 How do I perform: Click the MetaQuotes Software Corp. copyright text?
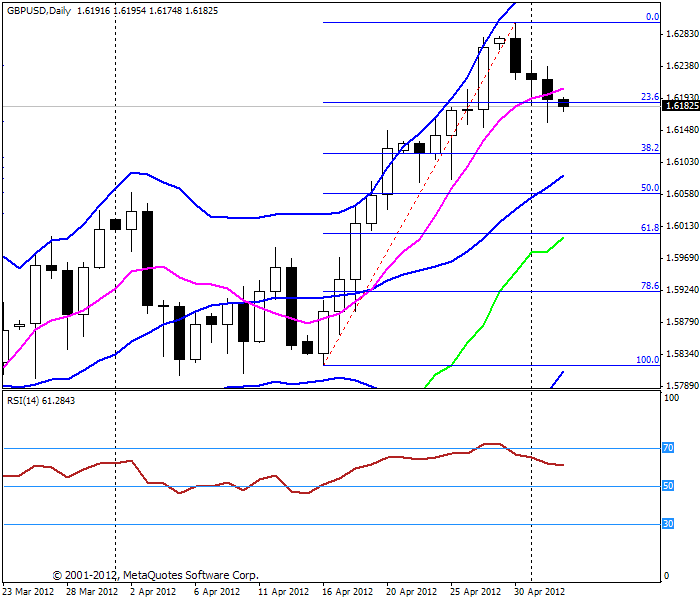155,575
